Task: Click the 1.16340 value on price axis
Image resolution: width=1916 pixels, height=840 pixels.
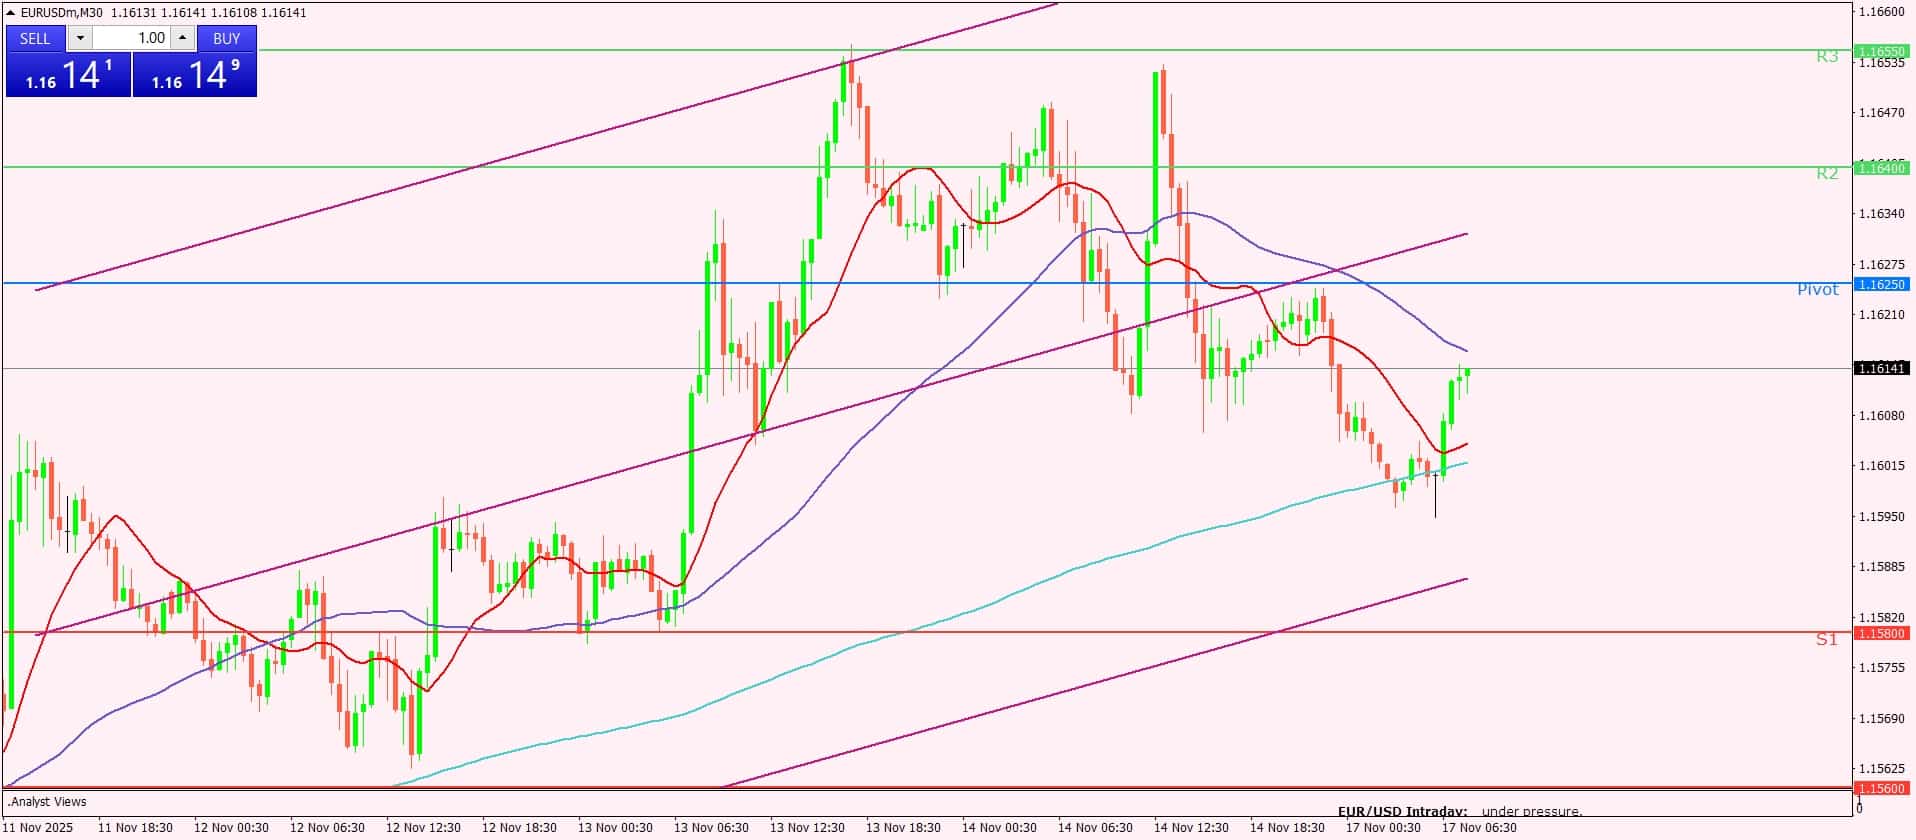Action: [x=1881, y=214]
